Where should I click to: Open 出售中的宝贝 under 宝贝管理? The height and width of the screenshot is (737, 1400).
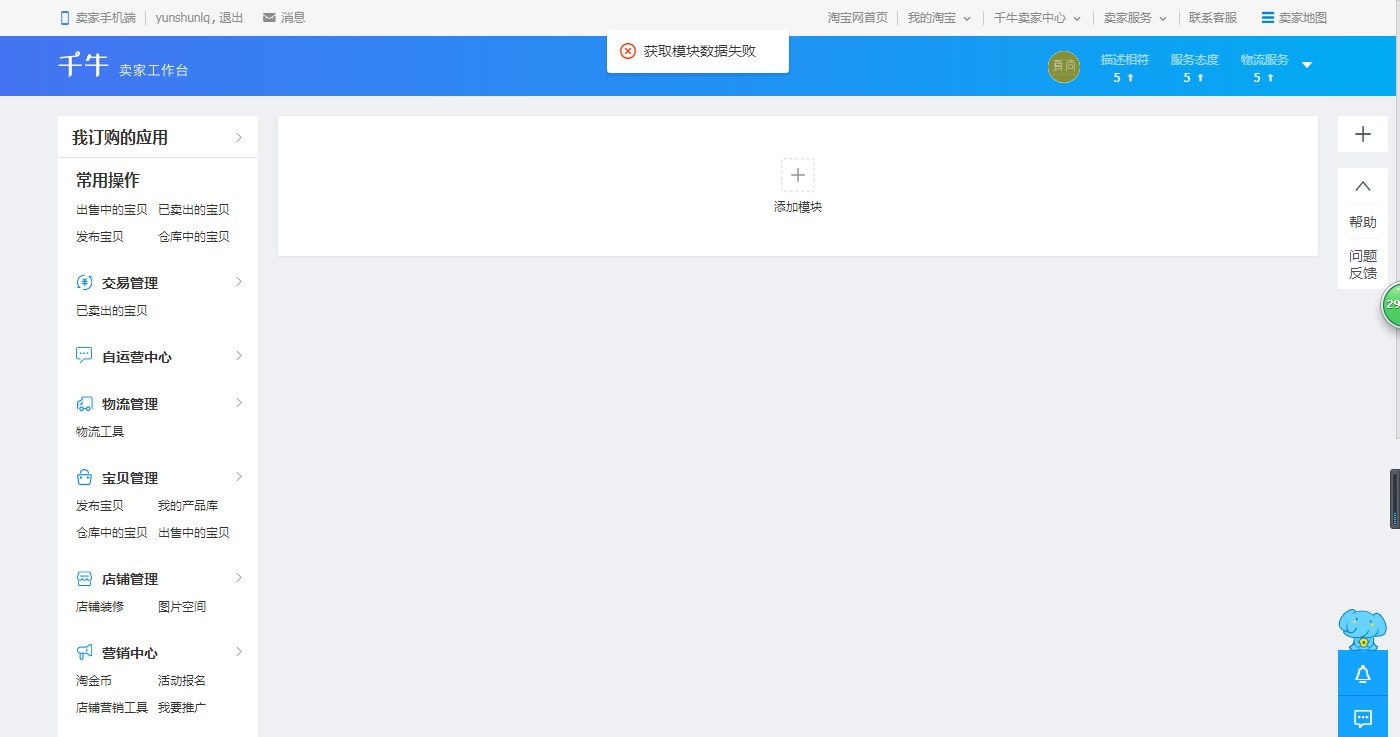click(x=194, y=533)
